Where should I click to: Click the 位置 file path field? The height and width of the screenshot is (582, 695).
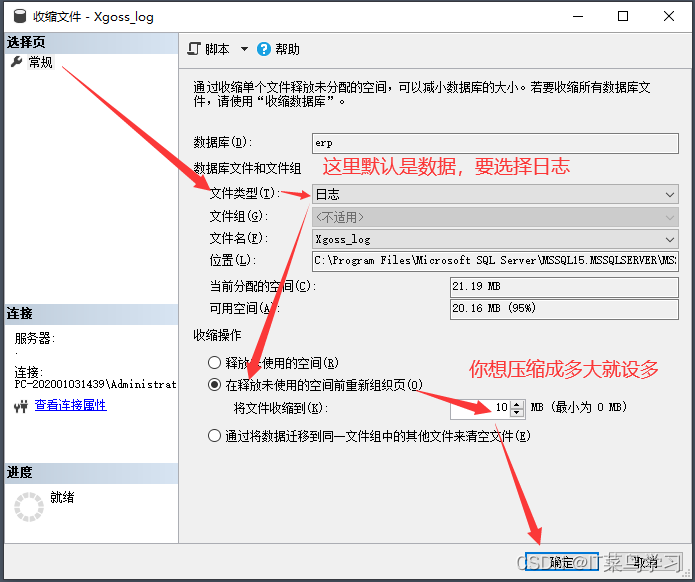tap(495, 261)
